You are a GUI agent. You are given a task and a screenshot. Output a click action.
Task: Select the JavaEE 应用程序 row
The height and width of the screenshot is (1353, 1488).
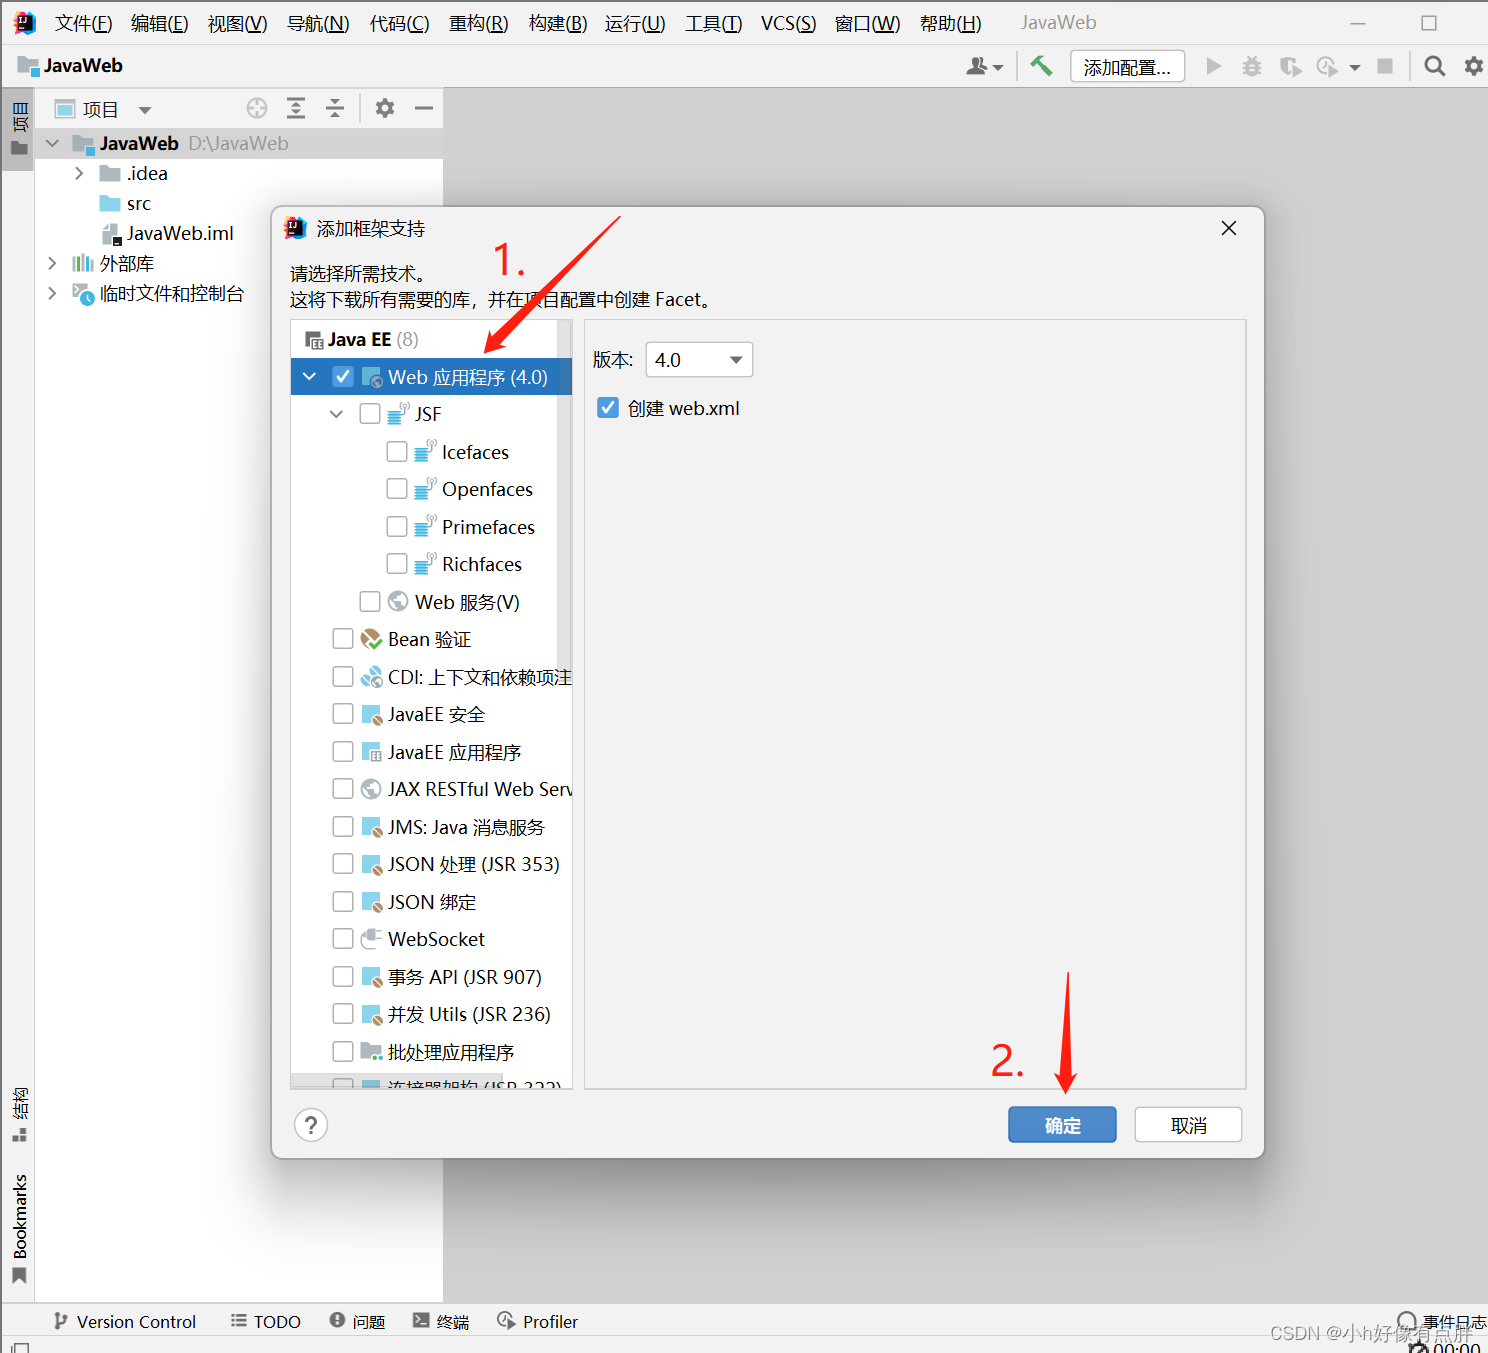[431, 752]
